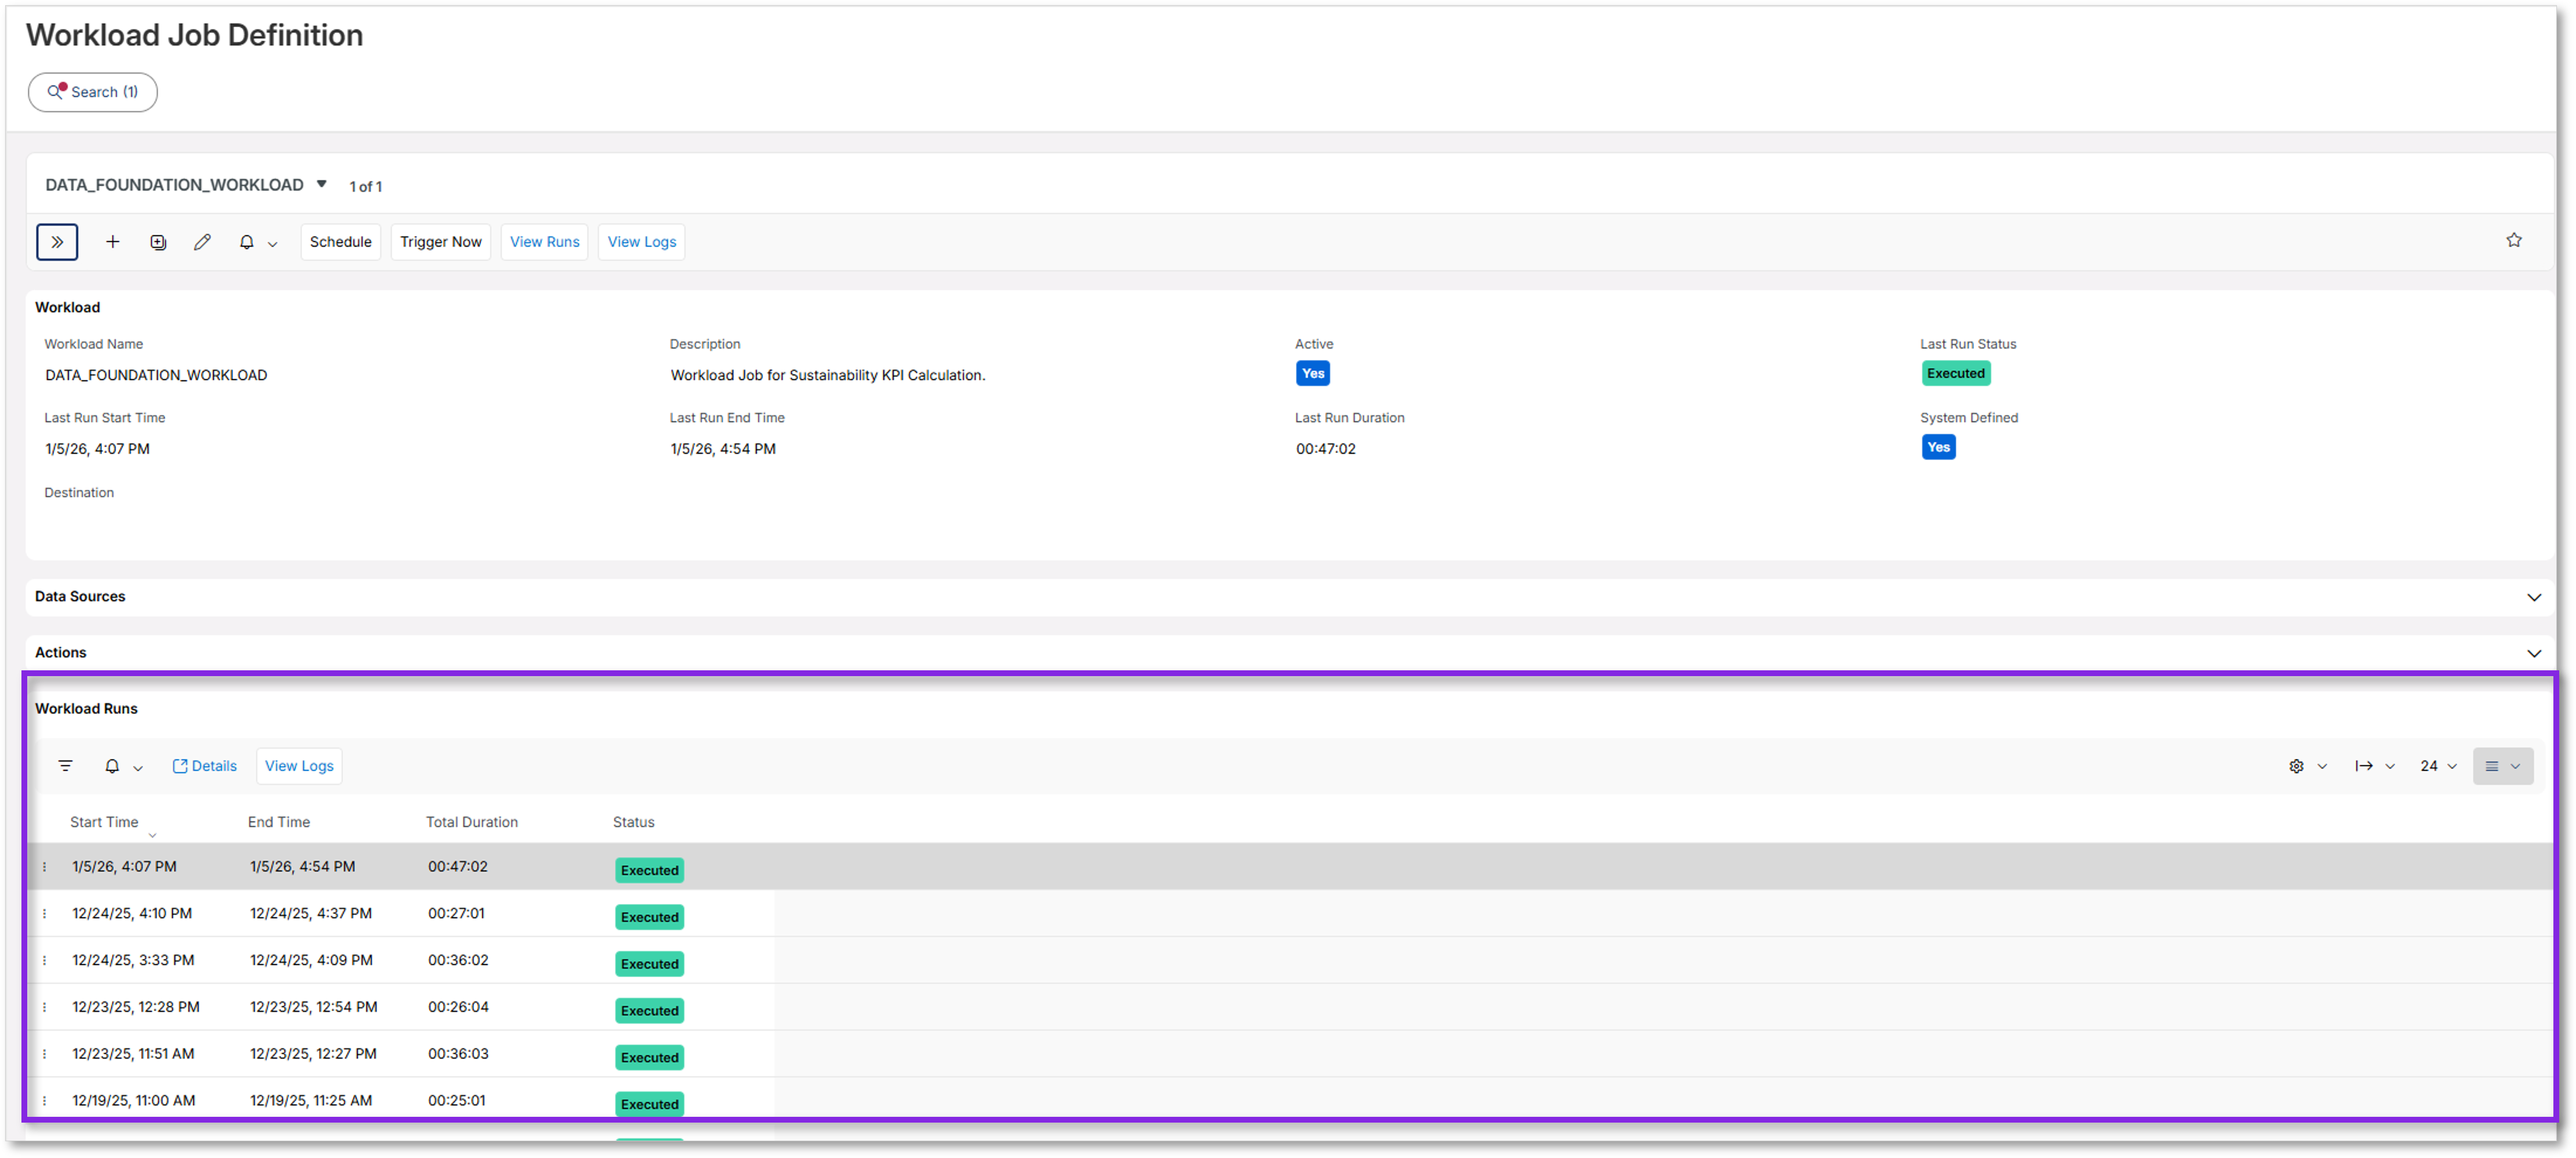The height and width of the screenshot is (1158, 2576).
Task: Change the 24 rows-per-page dropdown
Action: (x=2438, y=766)
